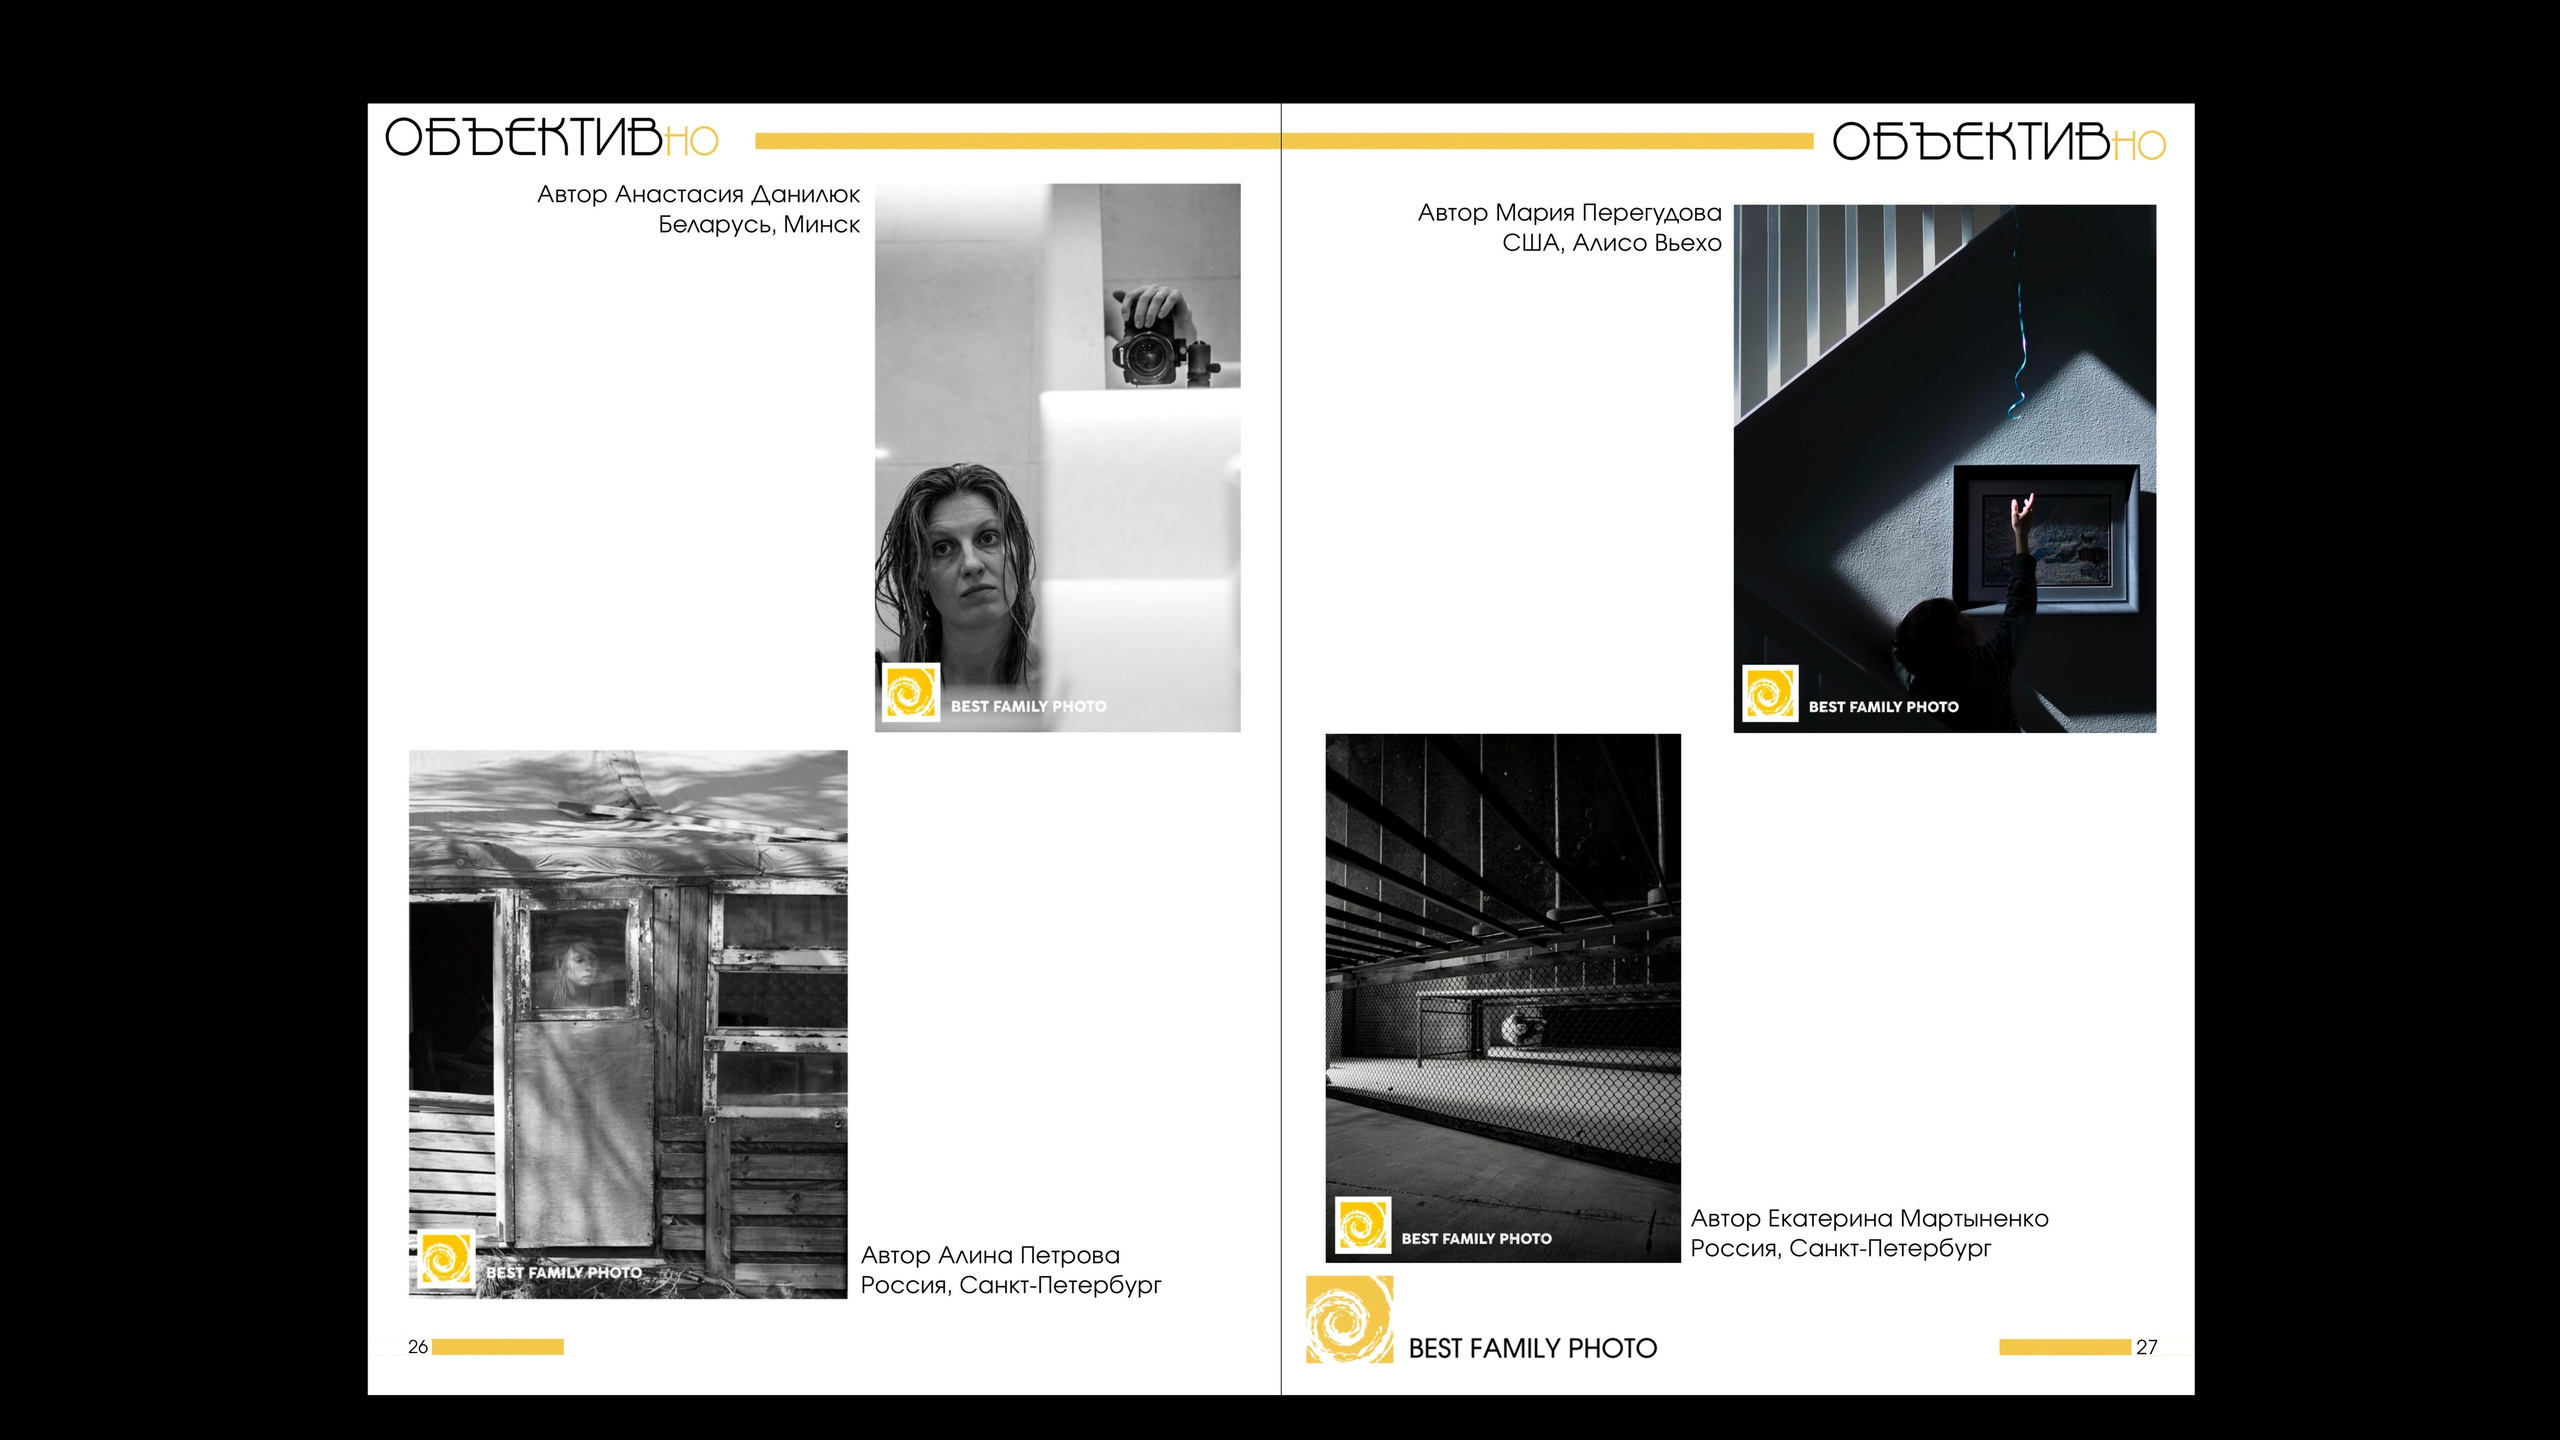Click page number 26

click(x=418, y=1347)
